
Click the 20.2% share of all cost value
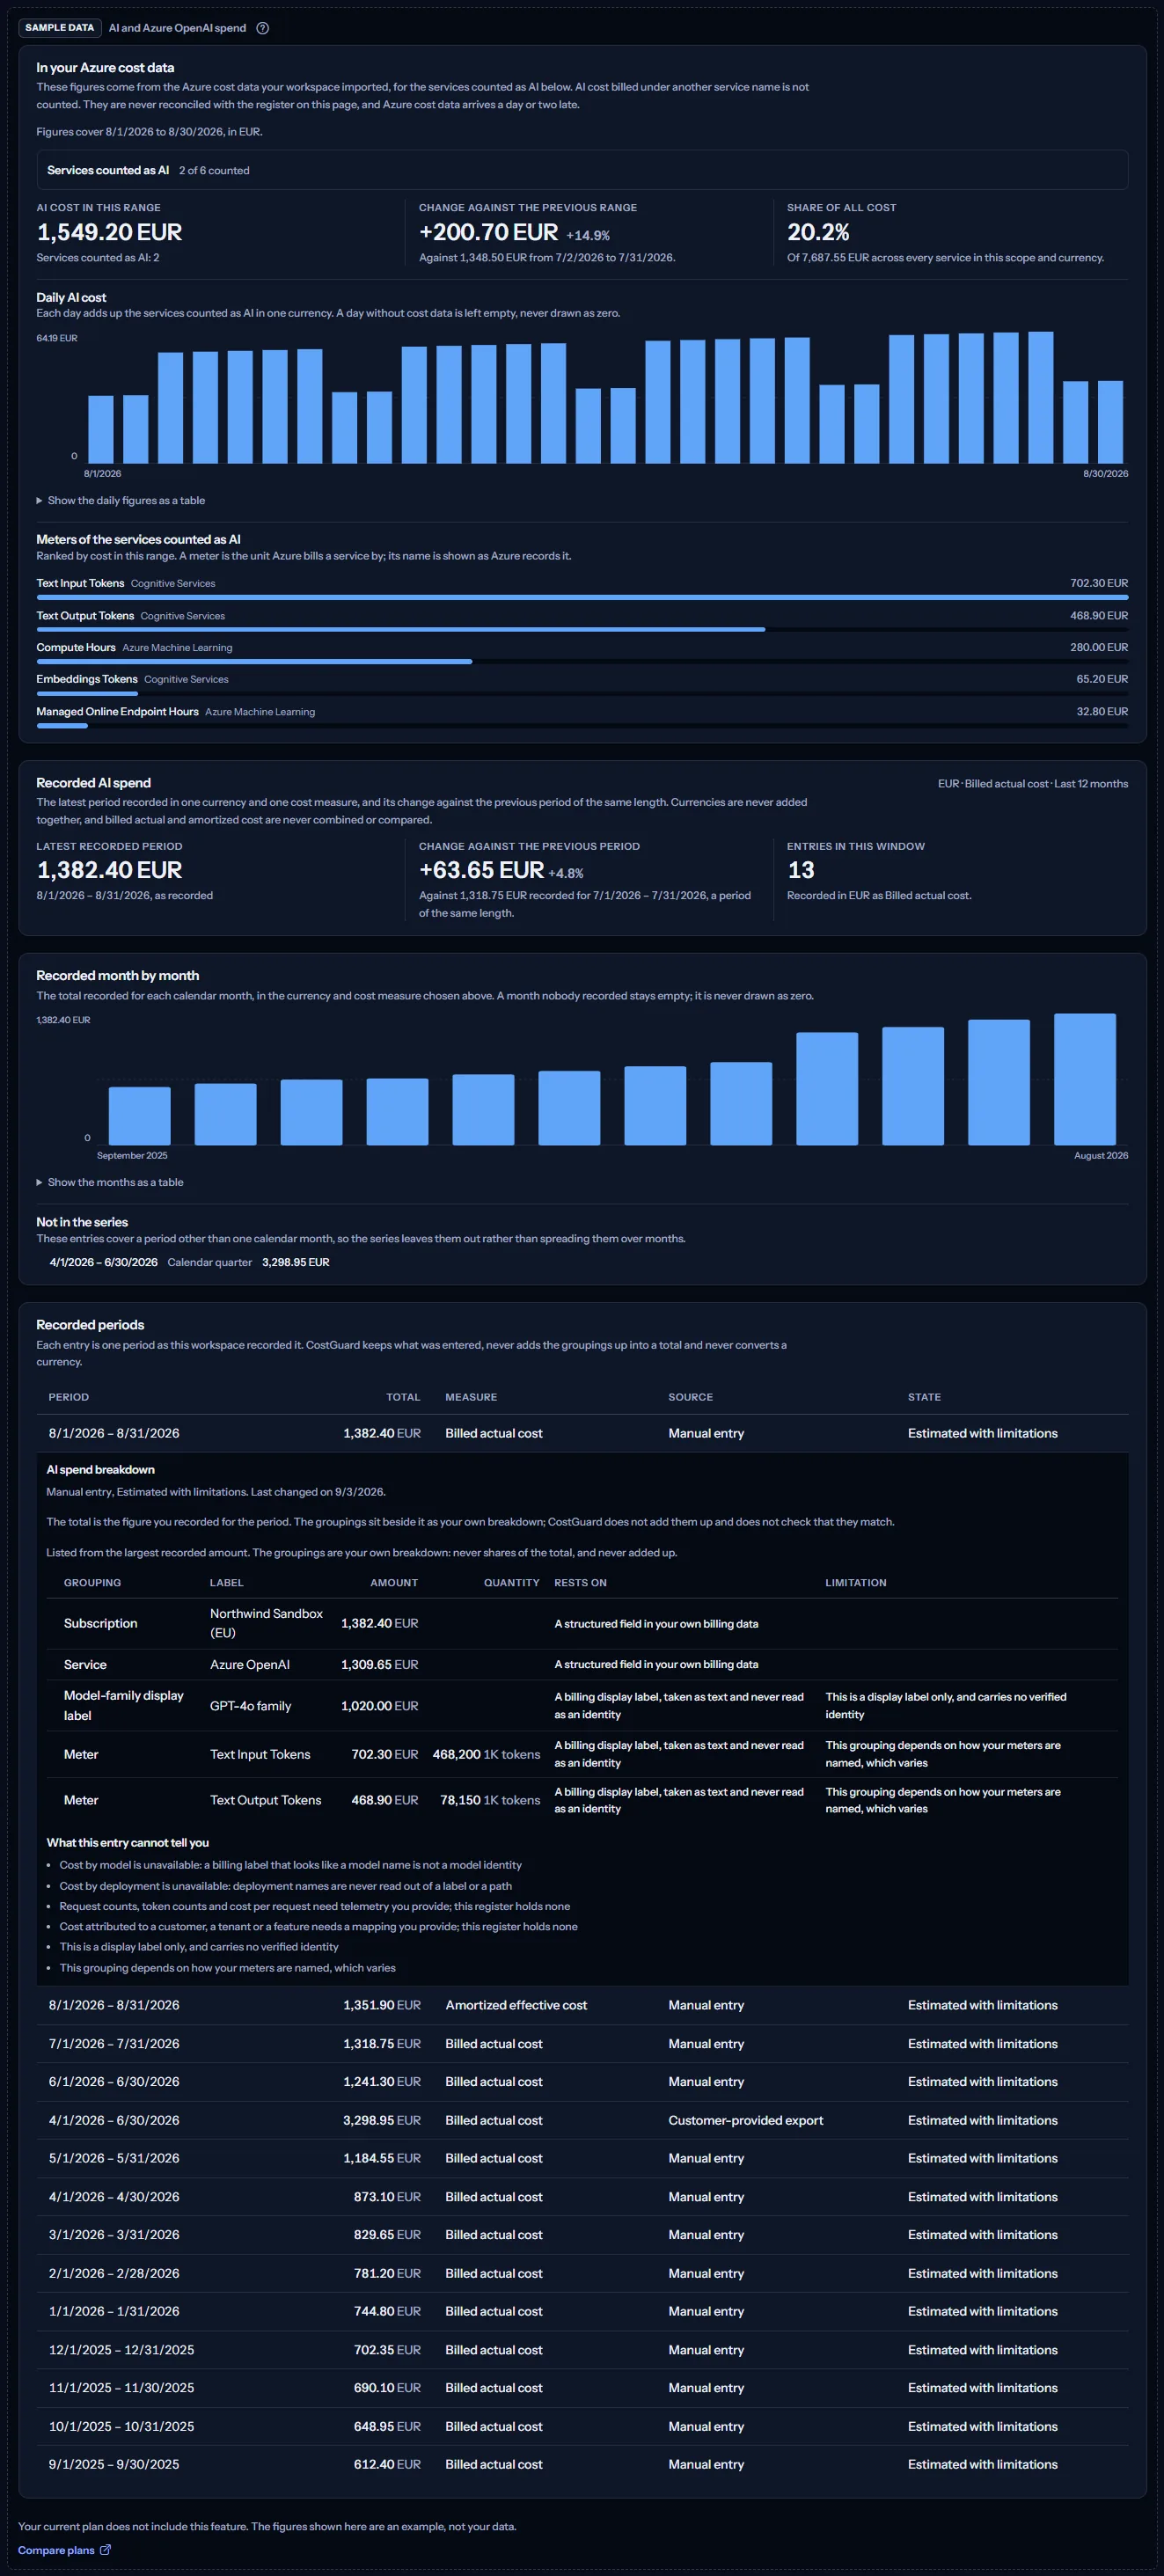[818, 232]
